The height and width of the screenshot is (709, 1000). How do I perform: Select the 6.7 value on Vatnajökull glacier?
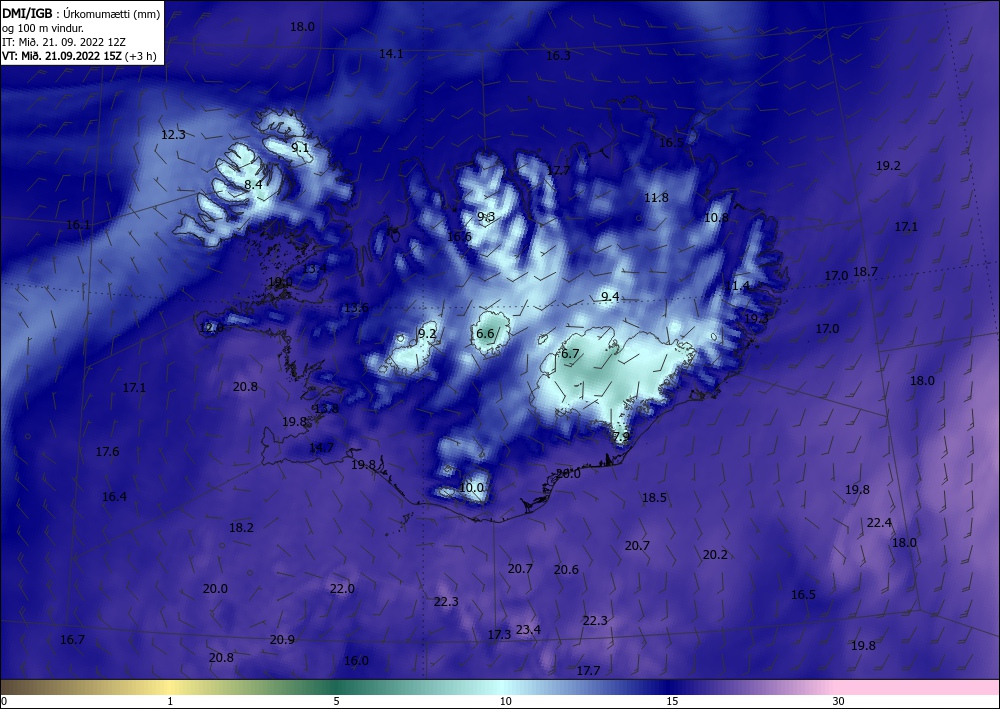click(570, 353)
